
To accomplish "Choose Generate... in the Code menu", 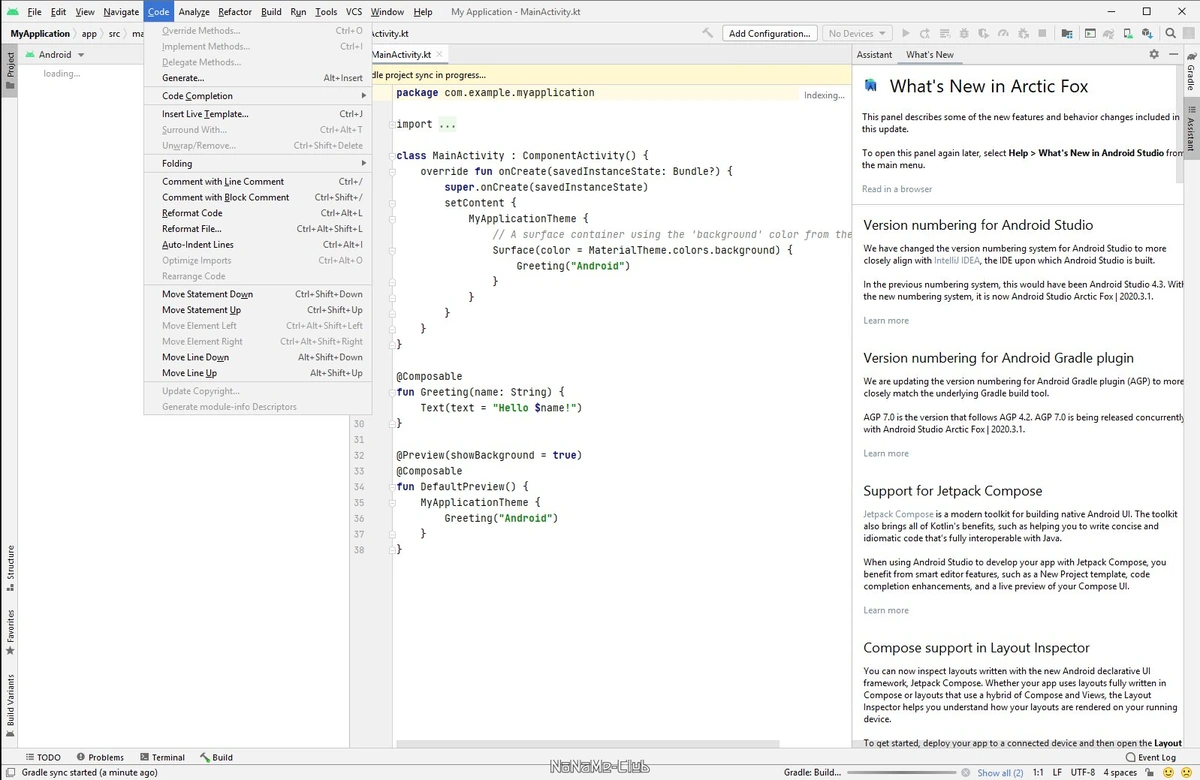I will pos(258,78).
